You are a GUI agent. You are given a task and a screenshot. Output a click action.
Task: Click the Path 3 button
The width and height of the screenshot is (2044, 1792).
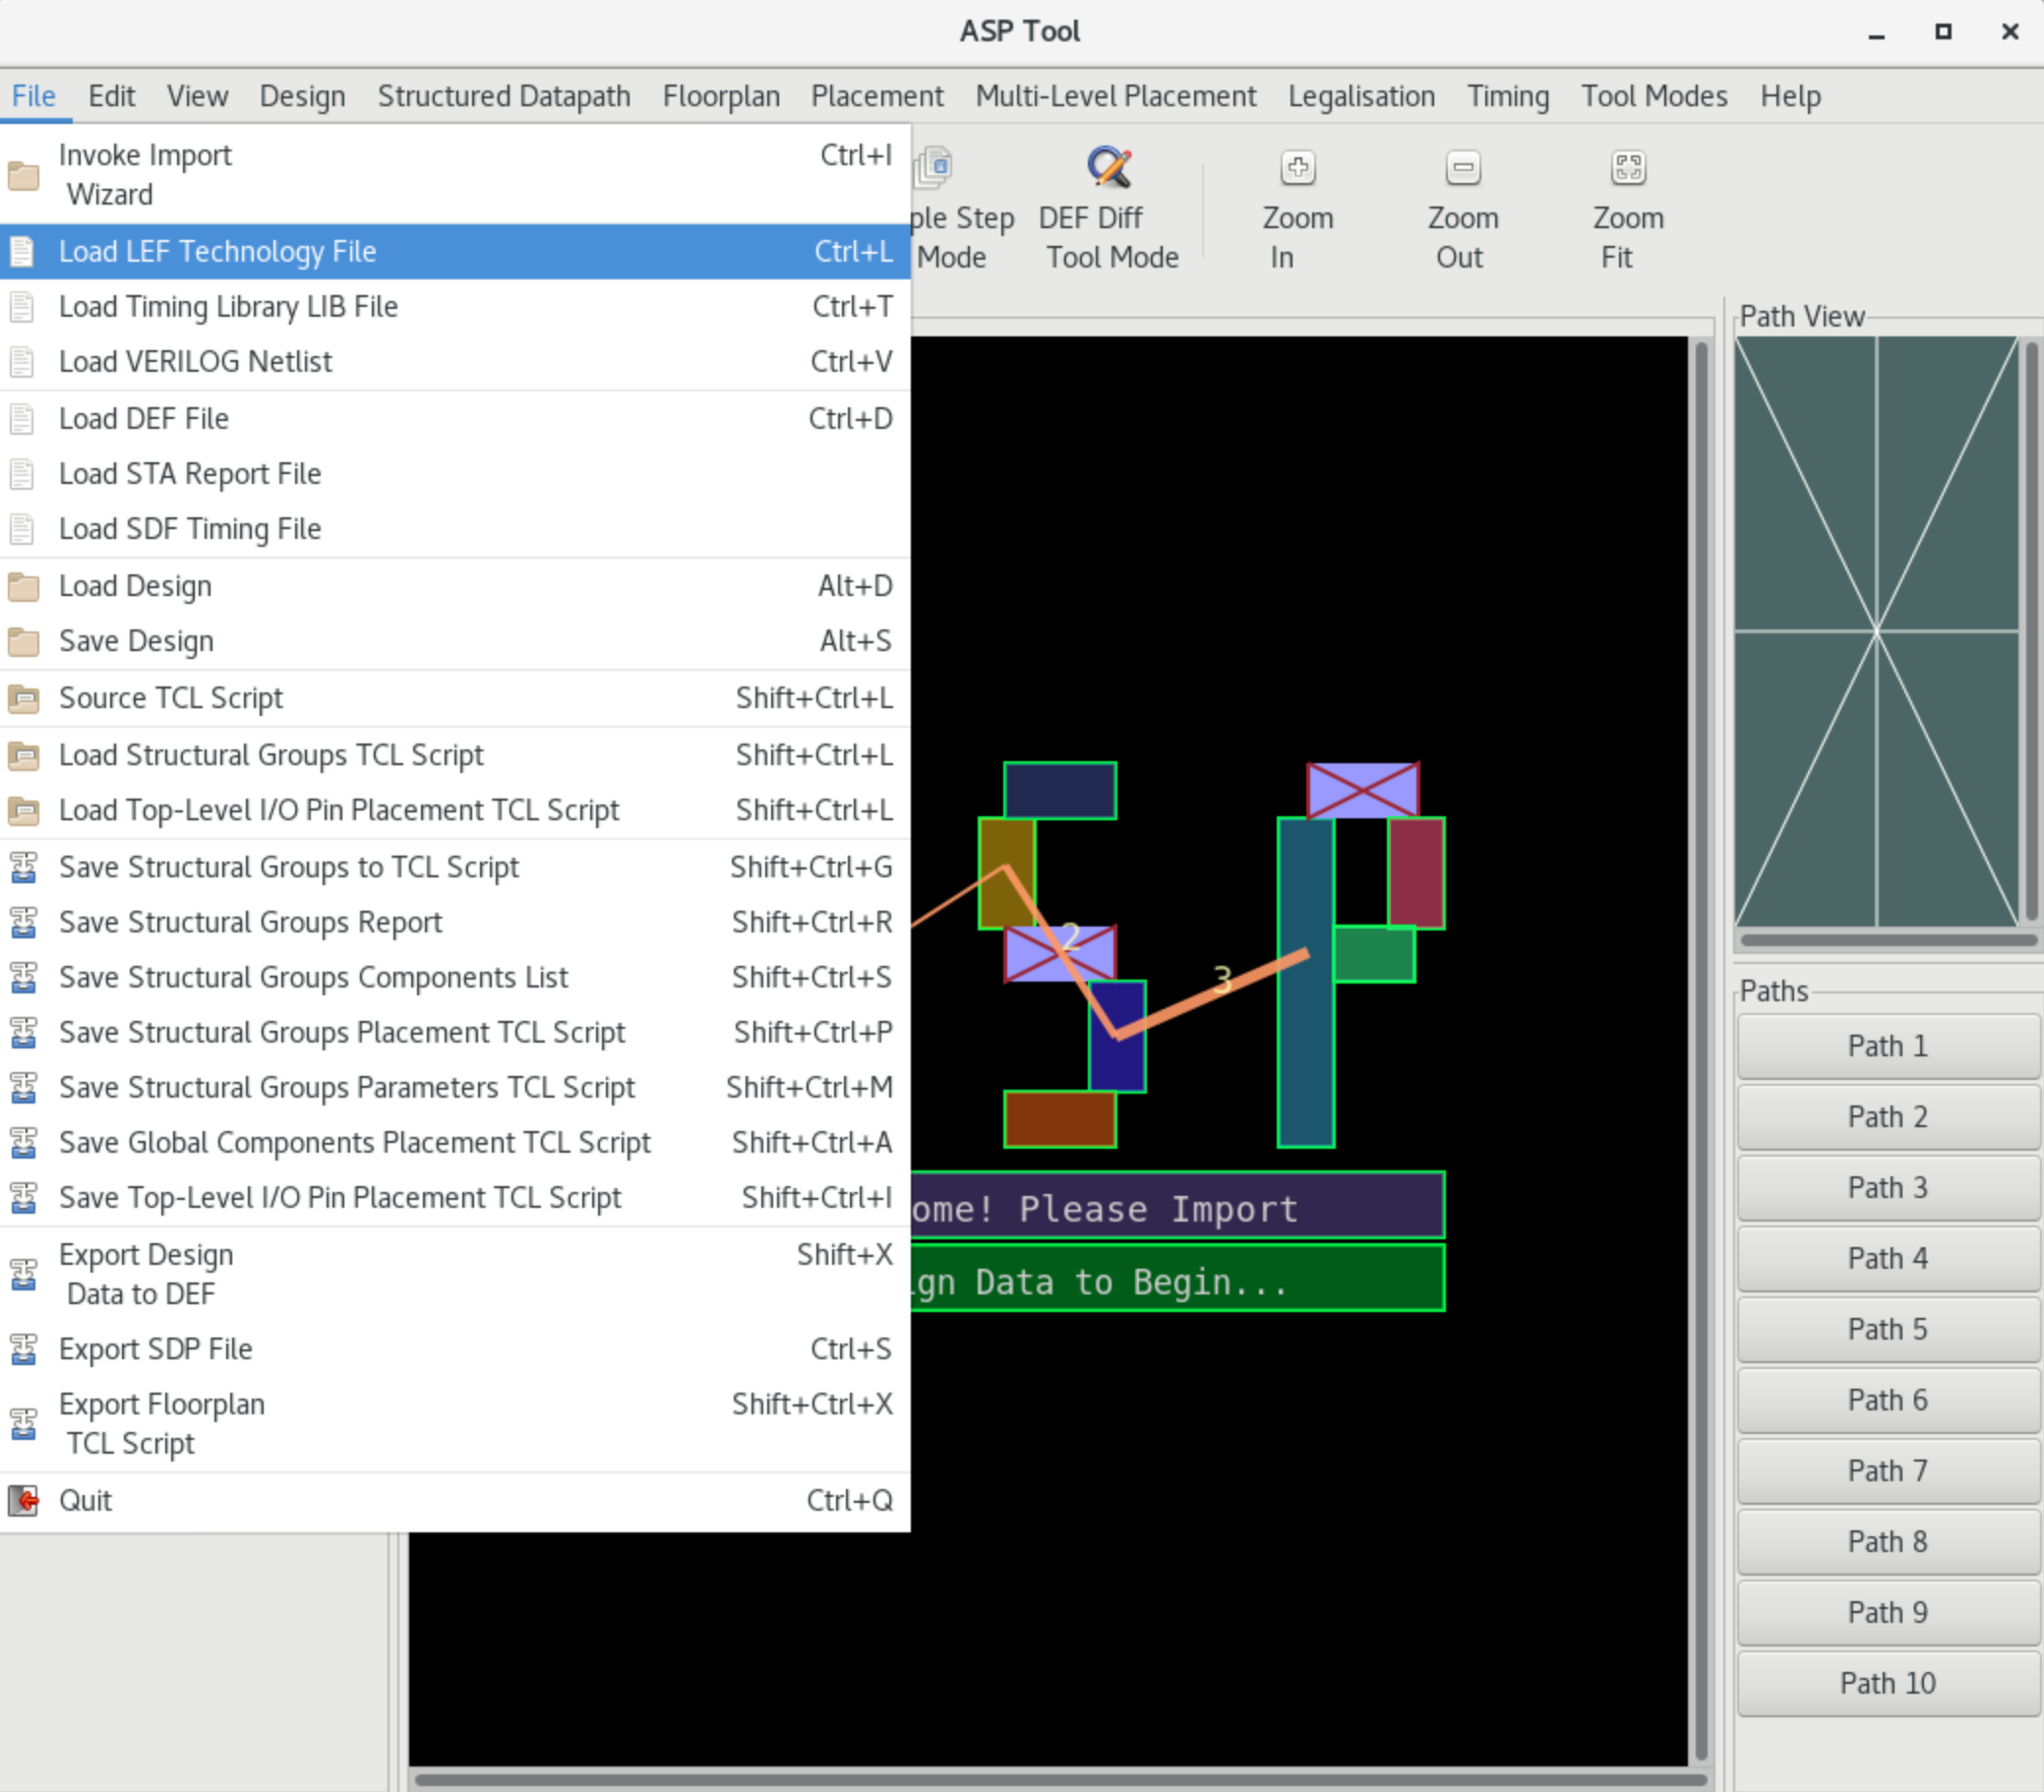coord(1888,1188)
